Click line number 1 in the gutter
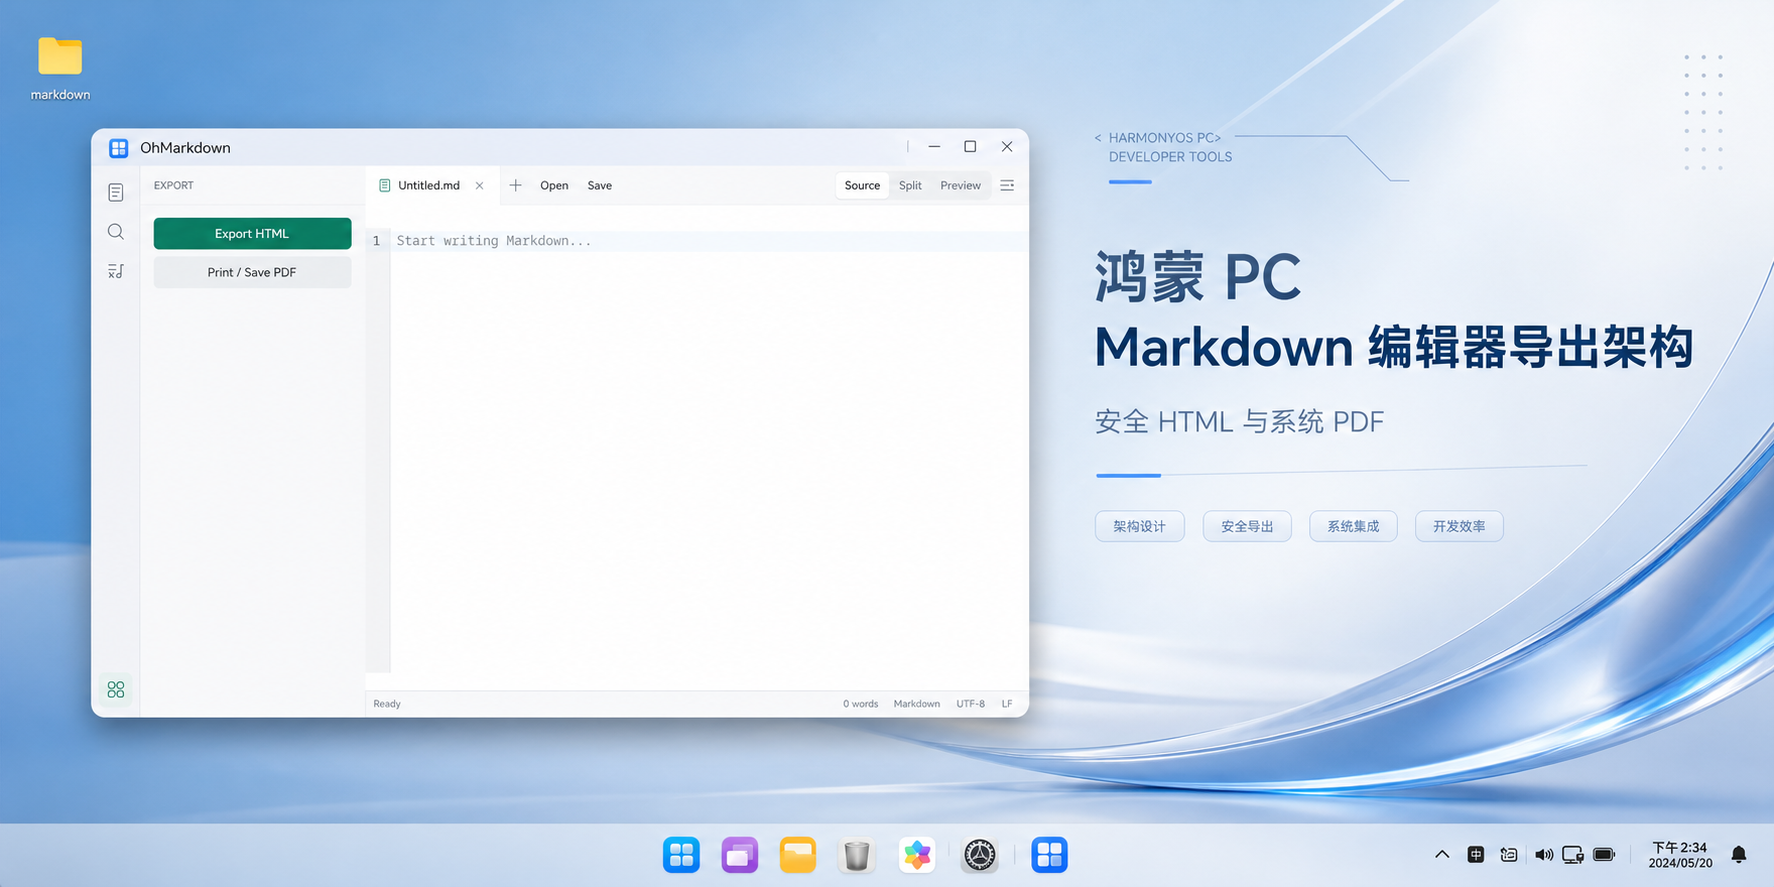 (x=377, y=241)
